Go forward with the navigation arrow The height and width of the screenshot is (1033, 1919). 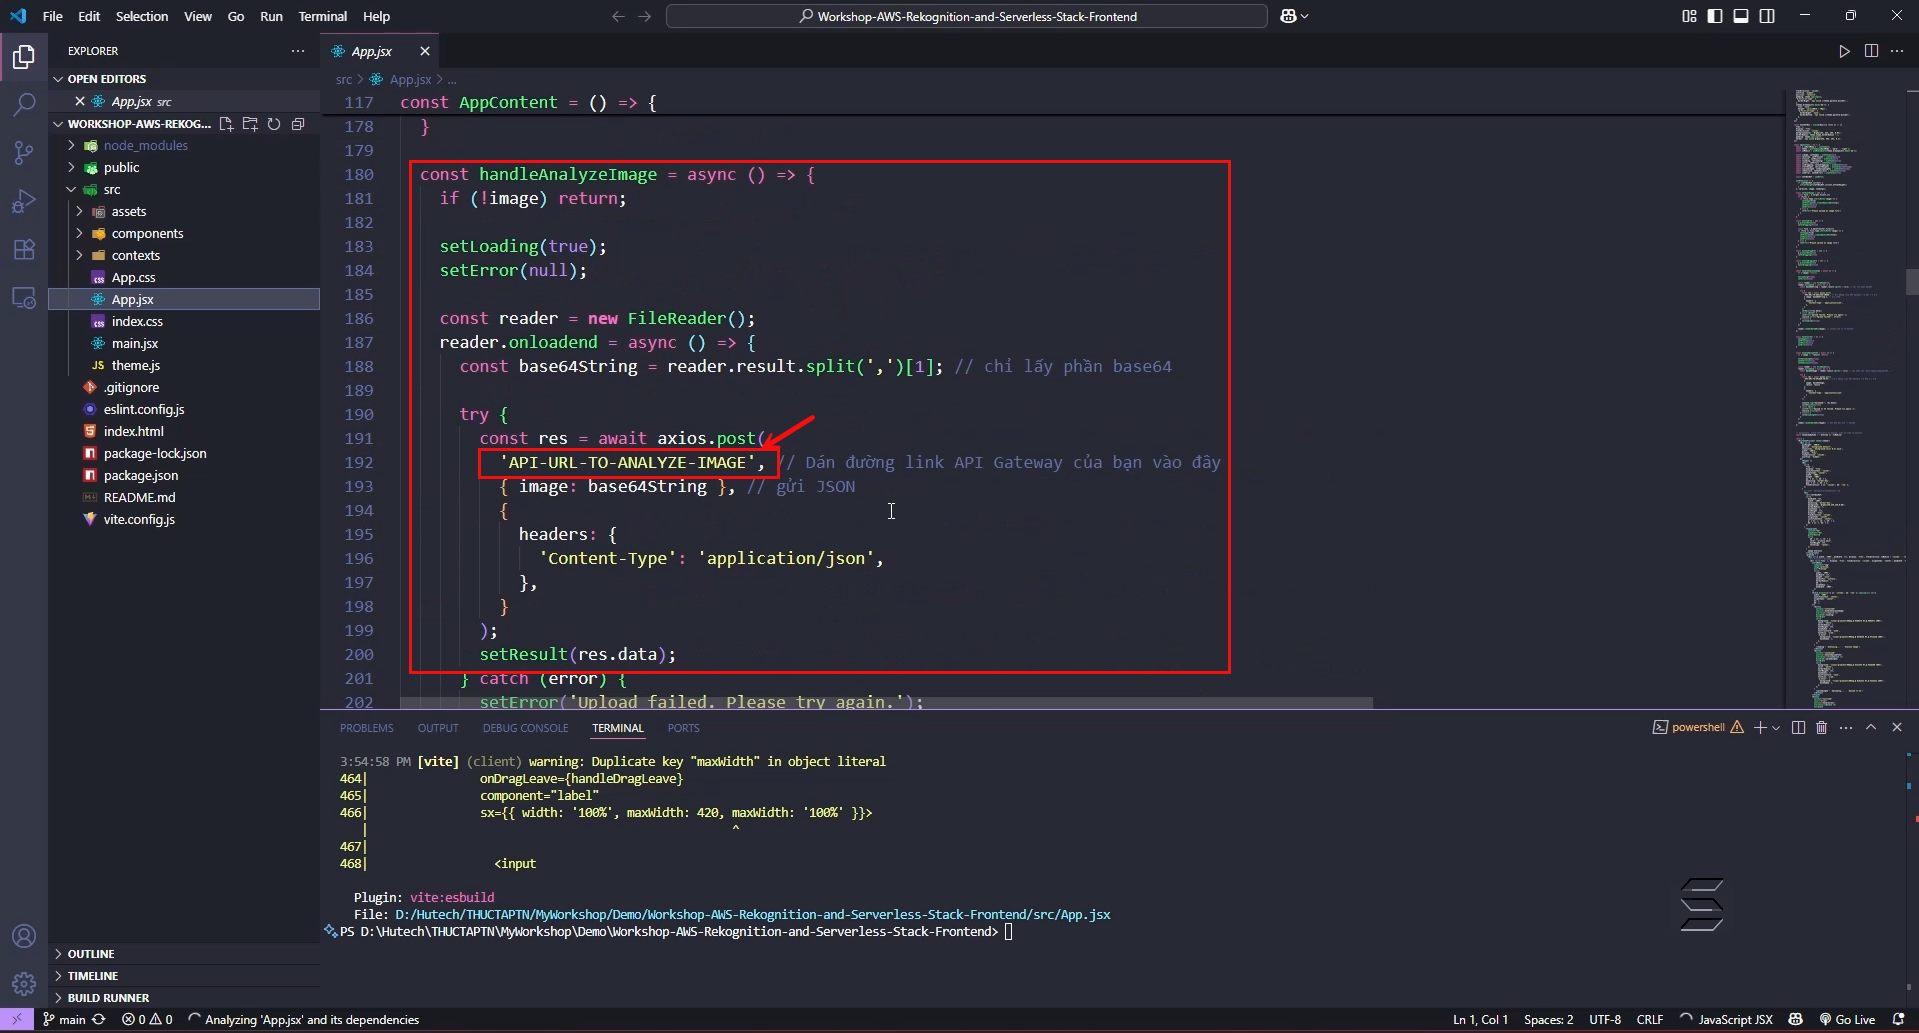point(645,16)
